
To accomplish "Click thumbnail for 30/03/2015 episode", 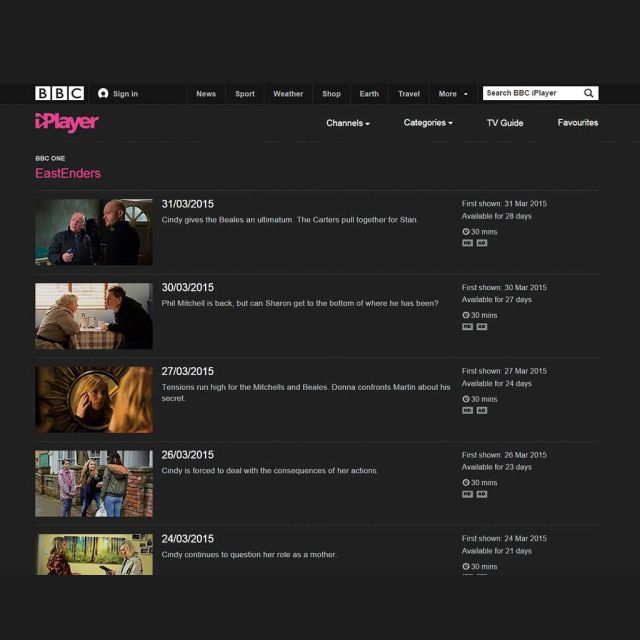I will [x=94, y=316].
